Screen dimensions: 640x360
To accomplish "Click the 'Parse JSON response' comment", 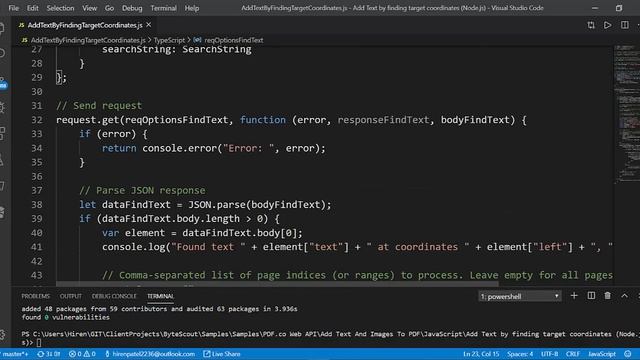I will 142,191.
